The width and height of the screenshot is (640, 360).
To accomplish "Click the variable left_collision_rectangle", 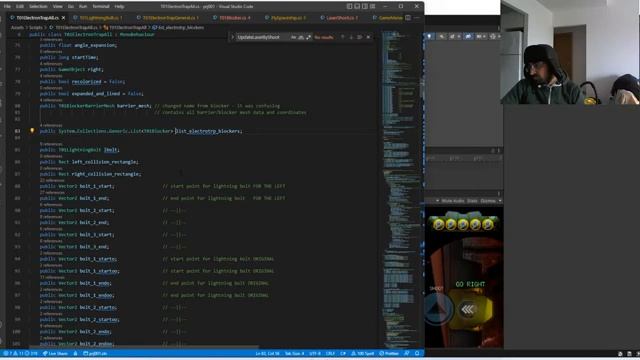I will 104,162.
